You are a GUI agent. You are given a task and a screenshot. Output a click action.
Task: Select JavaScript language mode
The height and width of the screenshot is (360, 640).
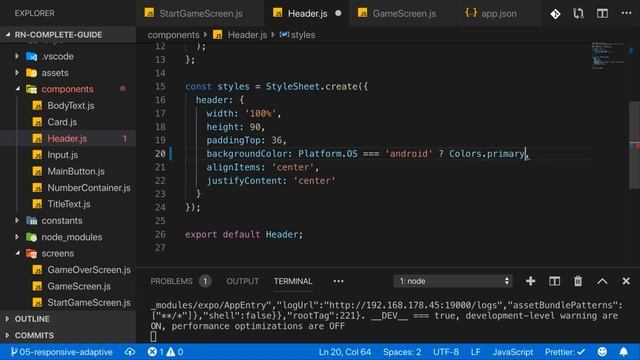(513, 352)
